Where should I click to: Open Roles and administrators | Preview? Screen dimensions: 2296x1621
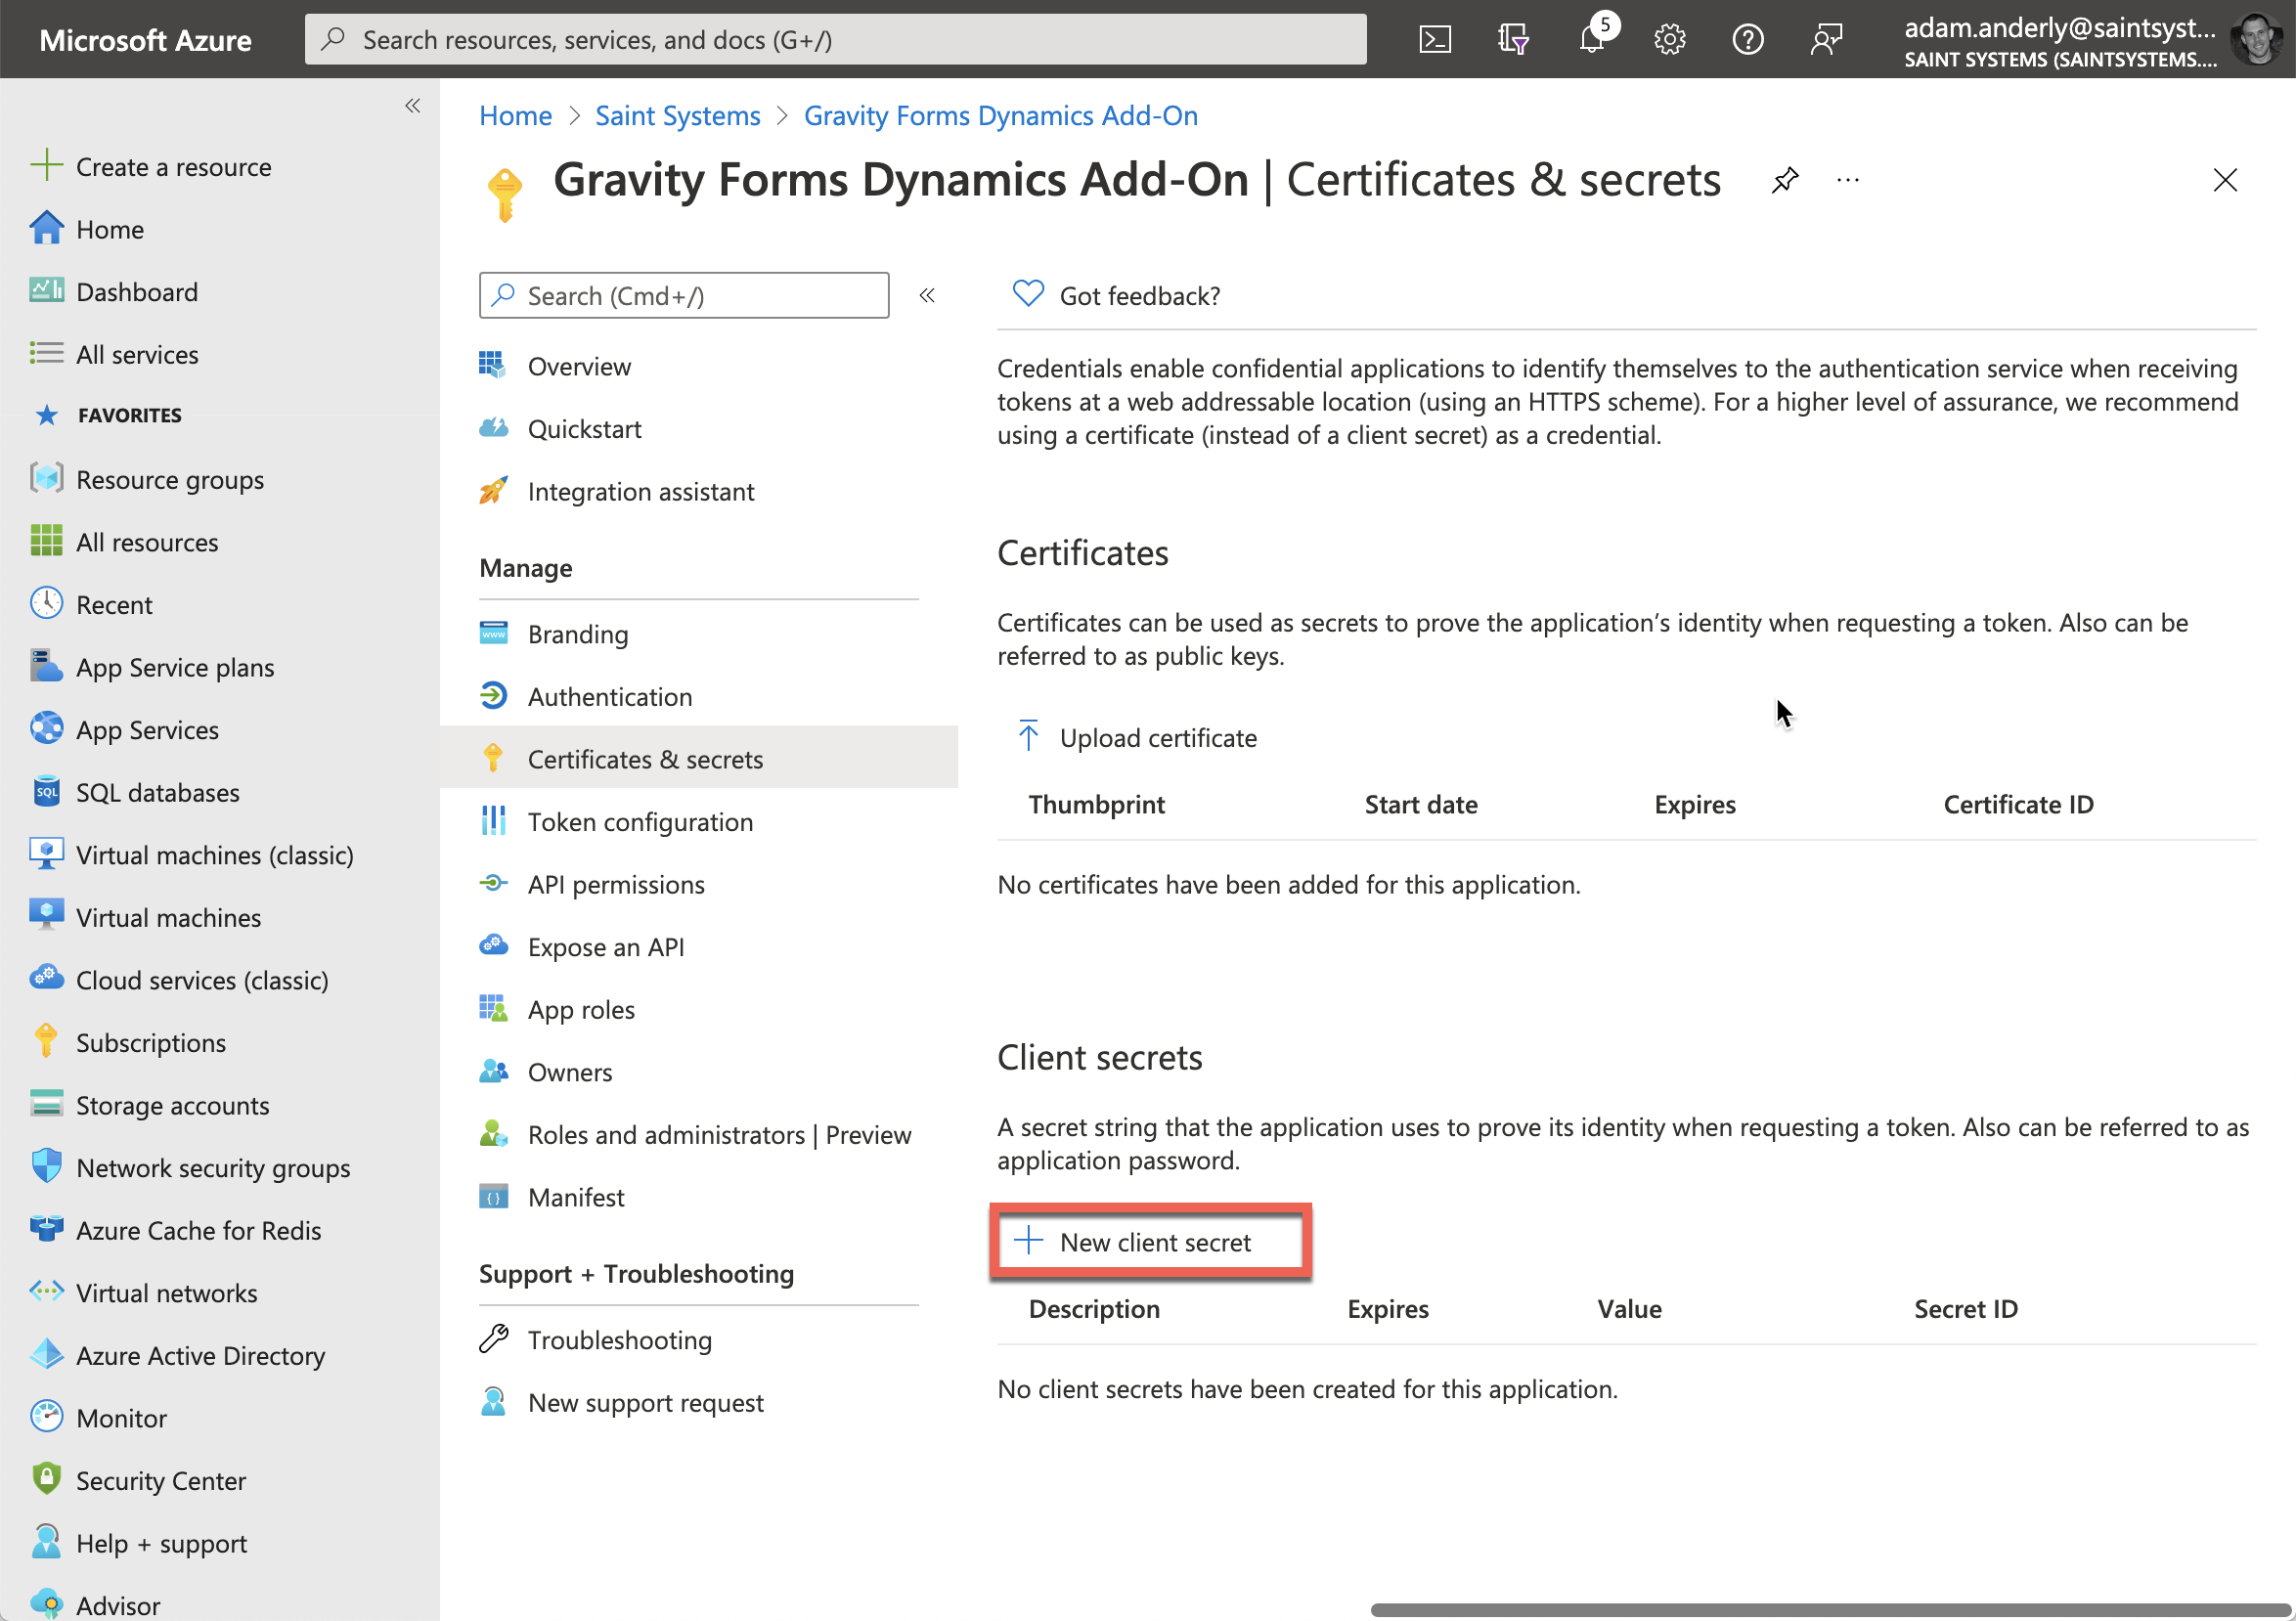click(x=696, y=1136)
